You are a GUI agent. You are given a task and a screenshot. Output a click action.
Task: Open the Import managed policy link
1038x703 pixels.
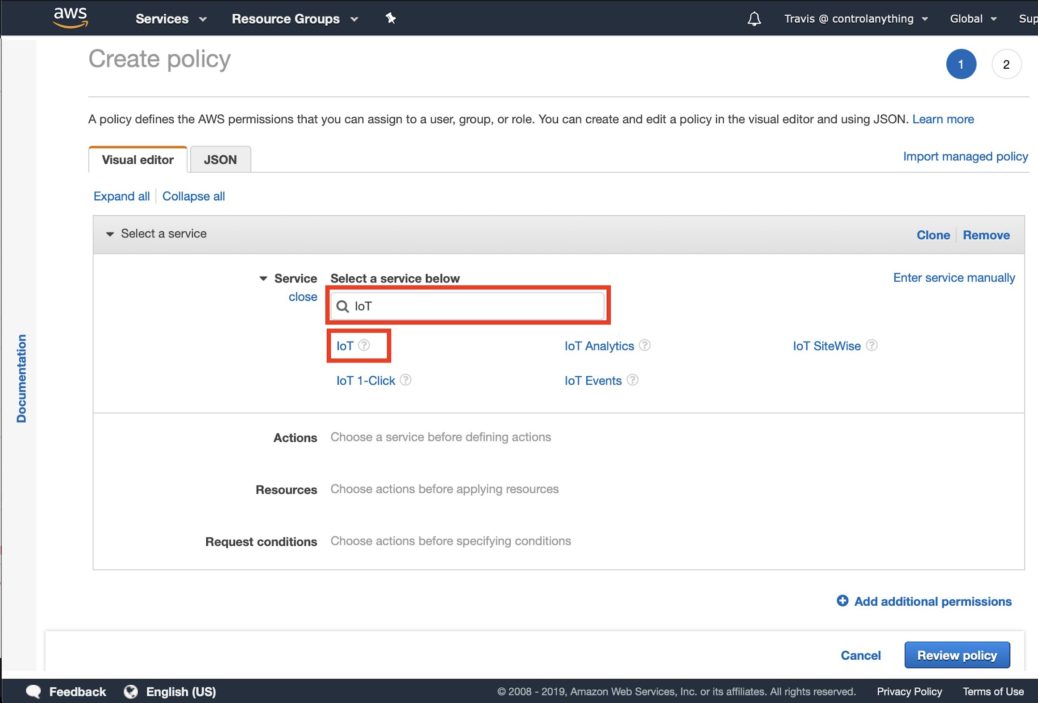click(965, 156)
